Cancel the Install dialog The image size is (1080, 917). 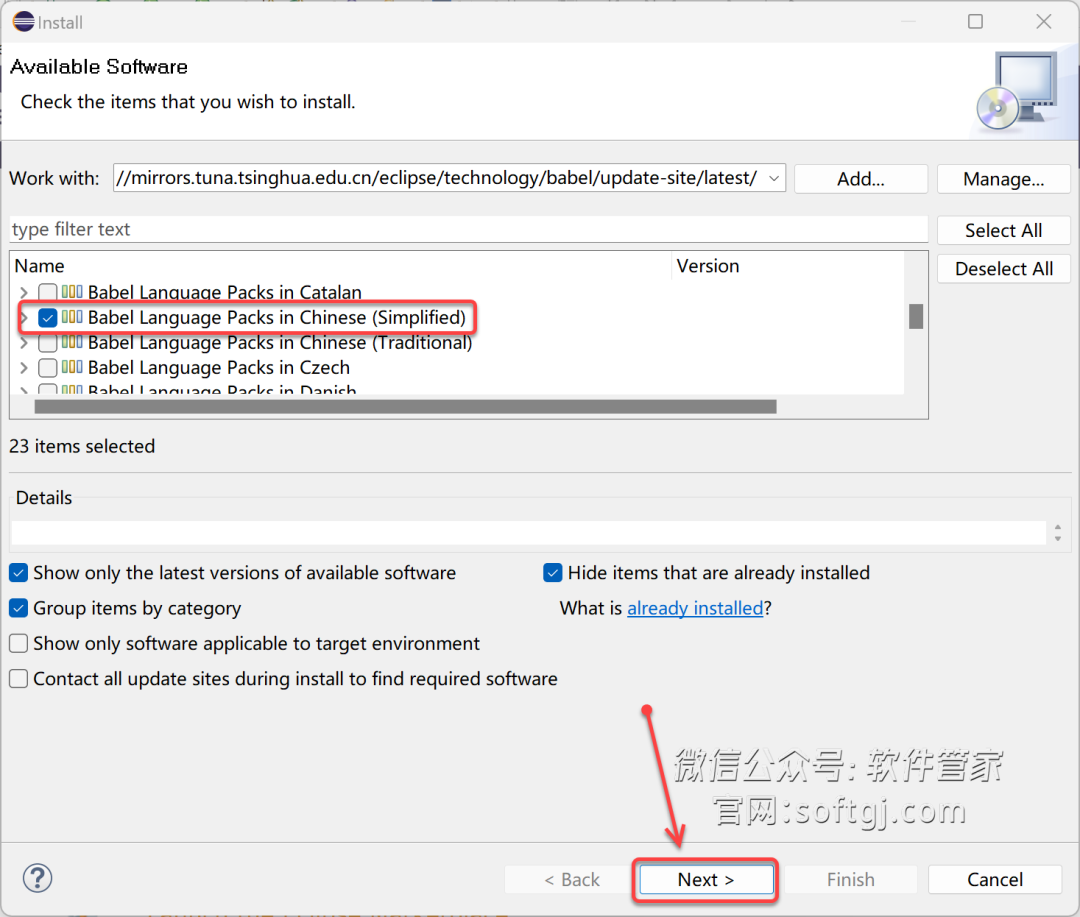995,880
